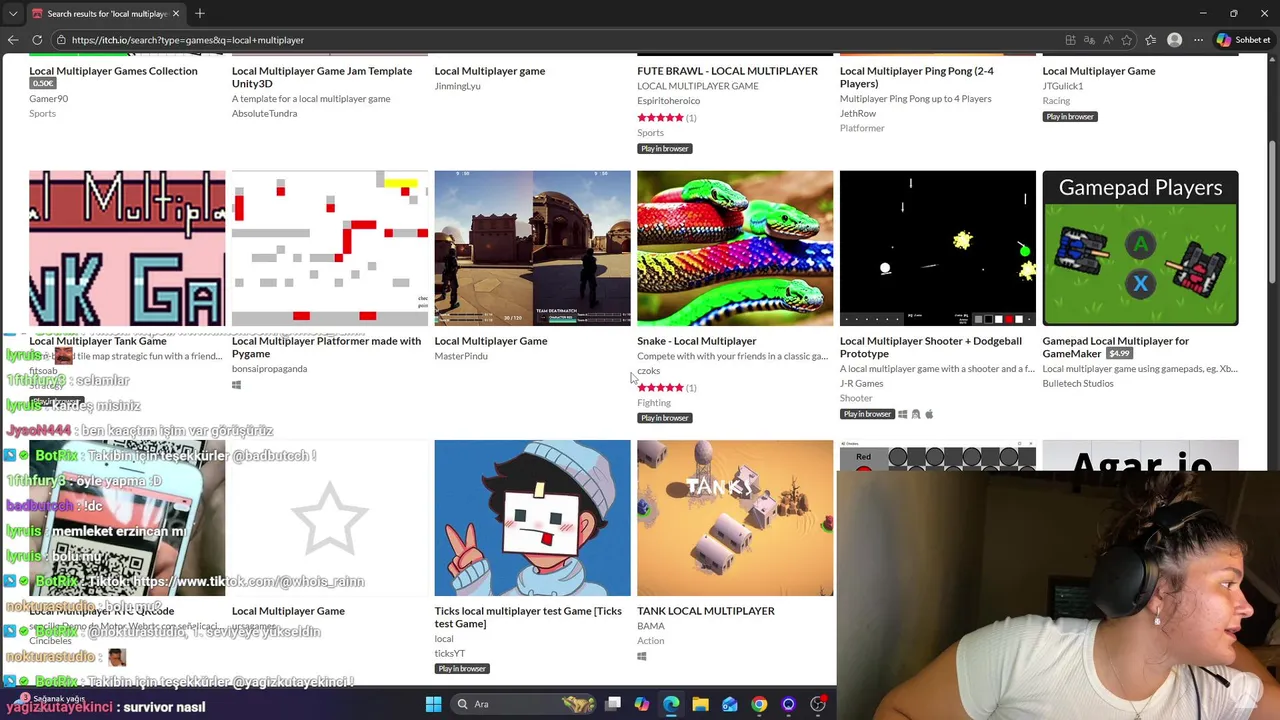Open the Copilot Sohbet et button

click(x=1243, y=40)
